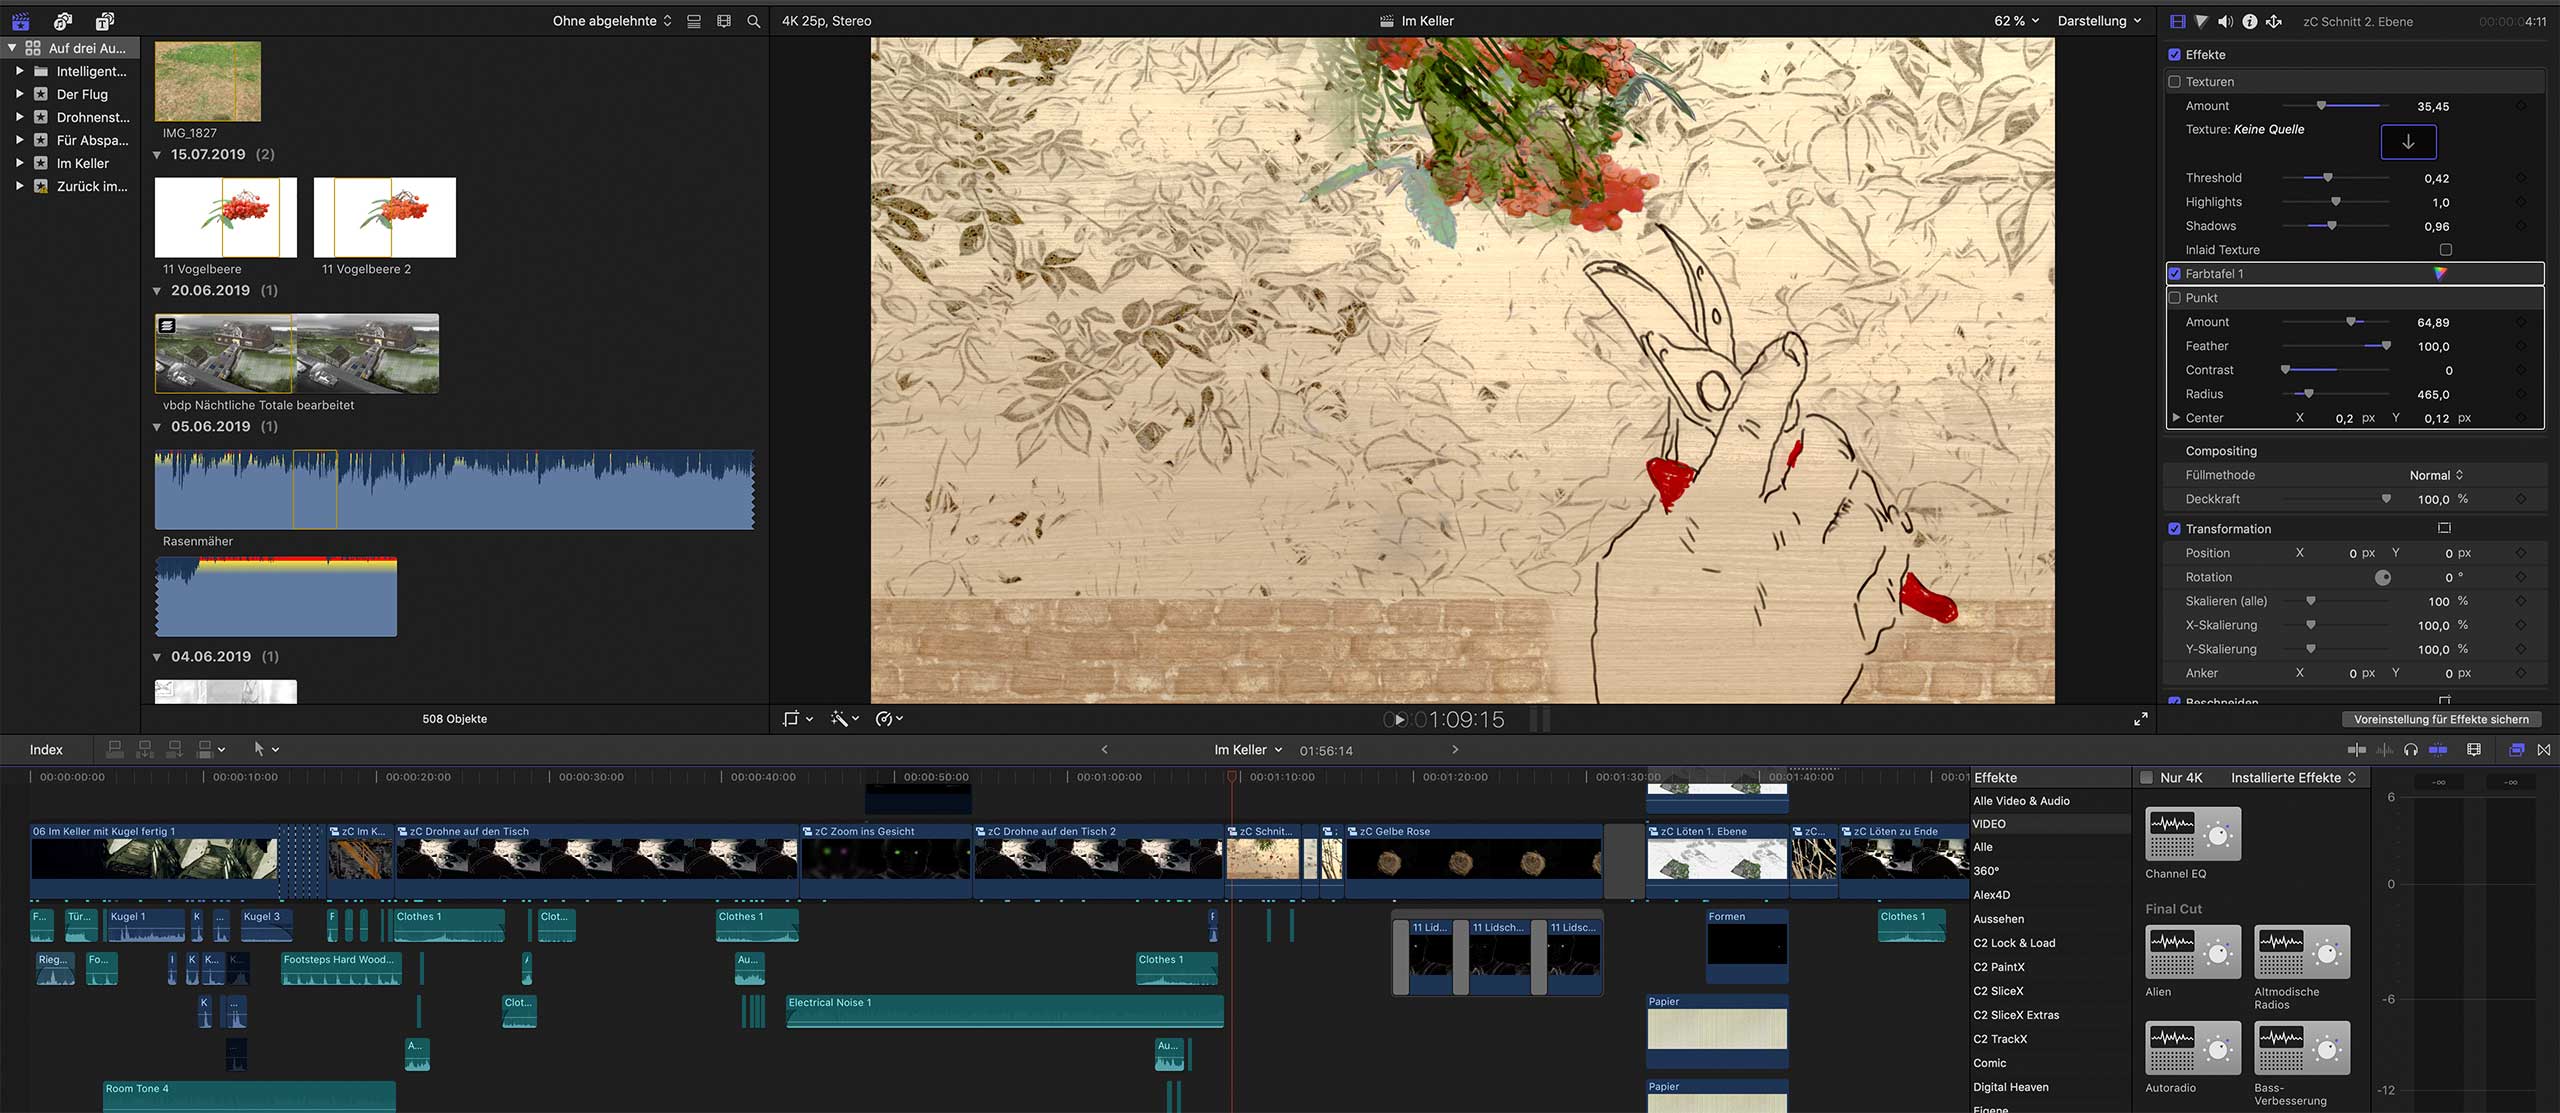Select the Comic effects category
2560x1113 pixels.
point(1990,1063)
